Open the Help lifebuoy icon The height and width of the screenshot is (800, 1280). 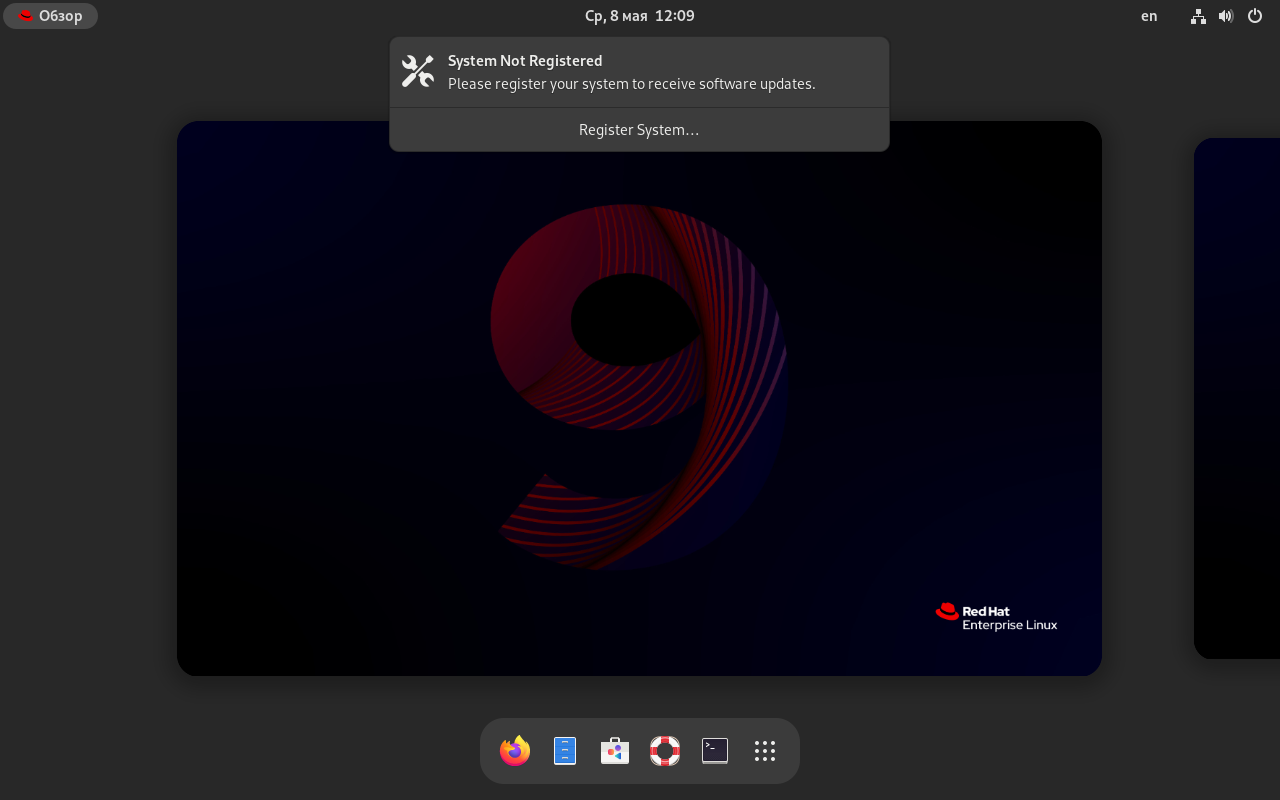click(x=665, y=751)
